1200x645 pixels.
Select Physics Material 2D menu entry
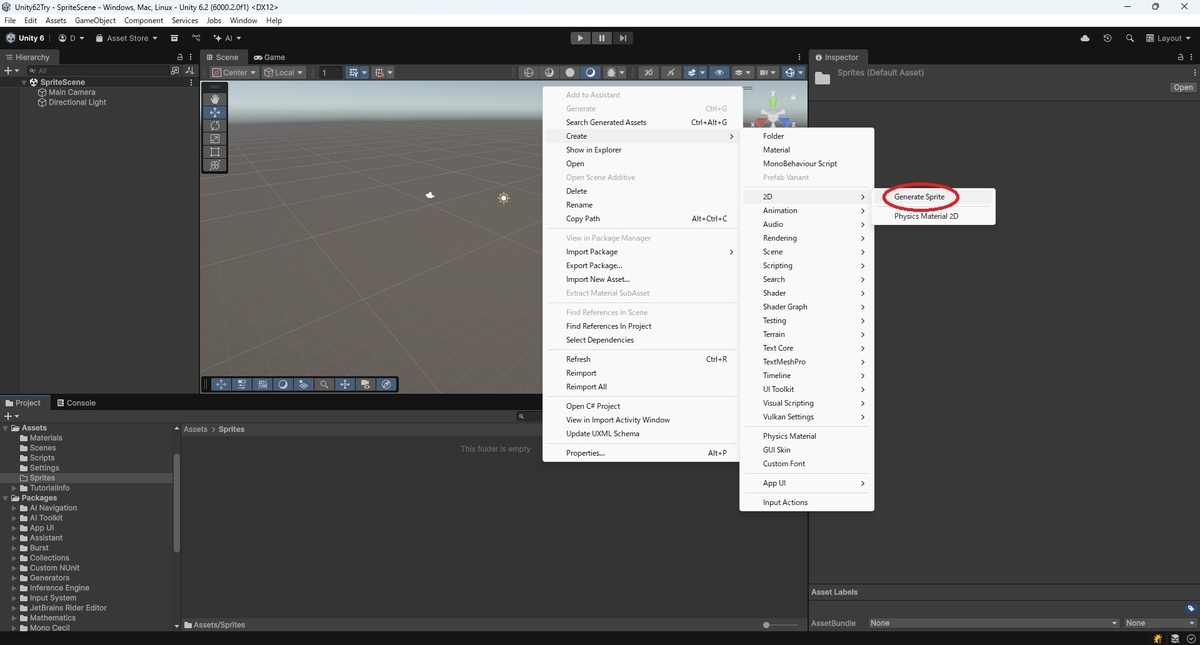tap(926, 216)
